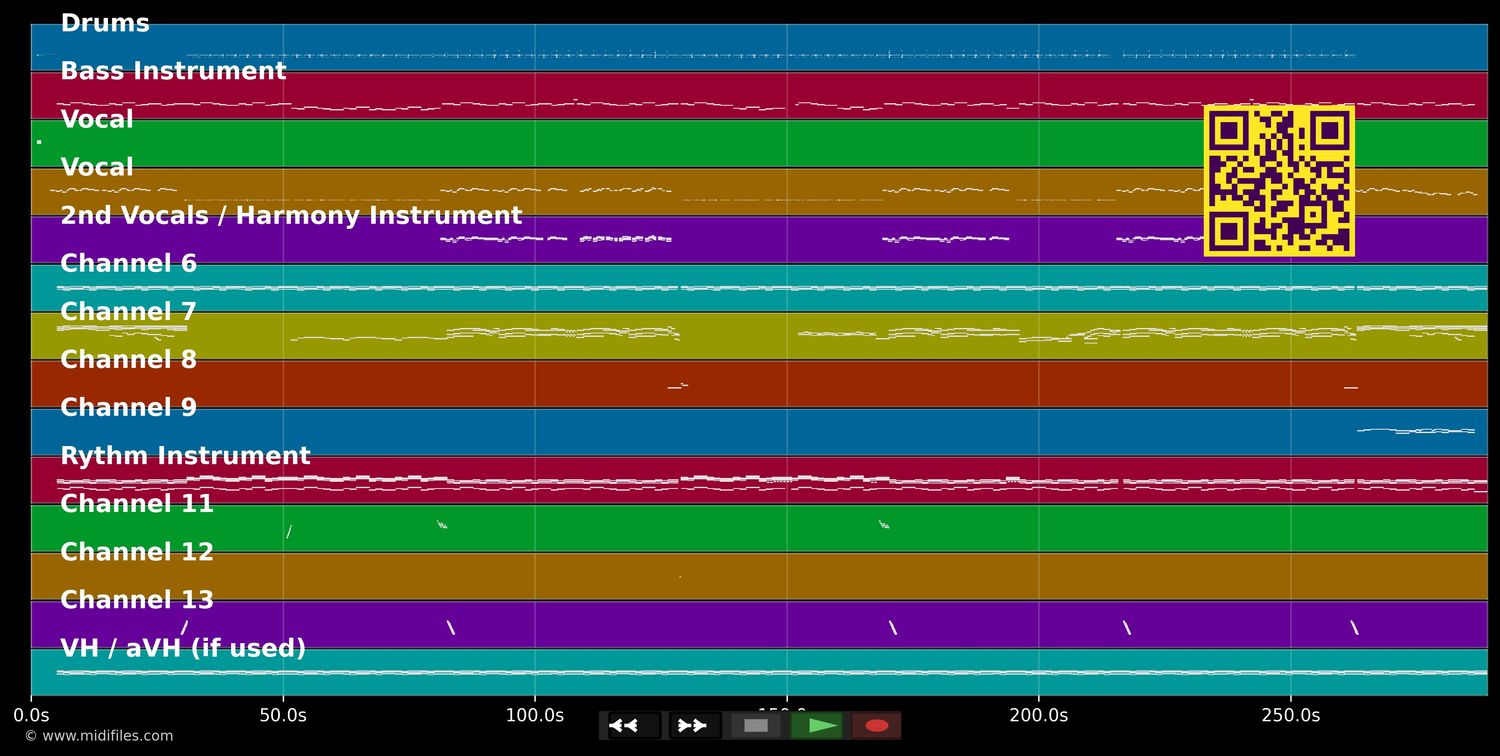
Task: Click the Rythm Instrument track label
Action: pyautogui.click(x=185, y=456)
